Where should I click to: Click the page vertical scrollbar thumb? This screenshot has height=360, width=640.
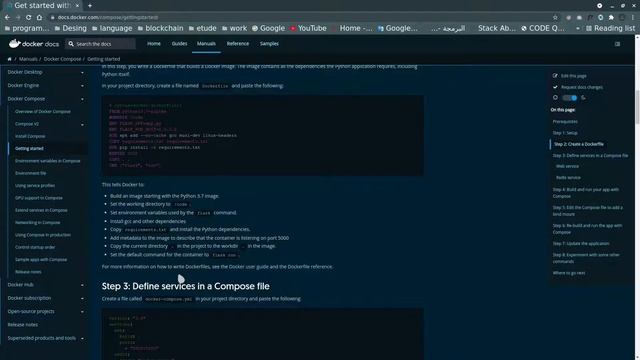point(637,106)
